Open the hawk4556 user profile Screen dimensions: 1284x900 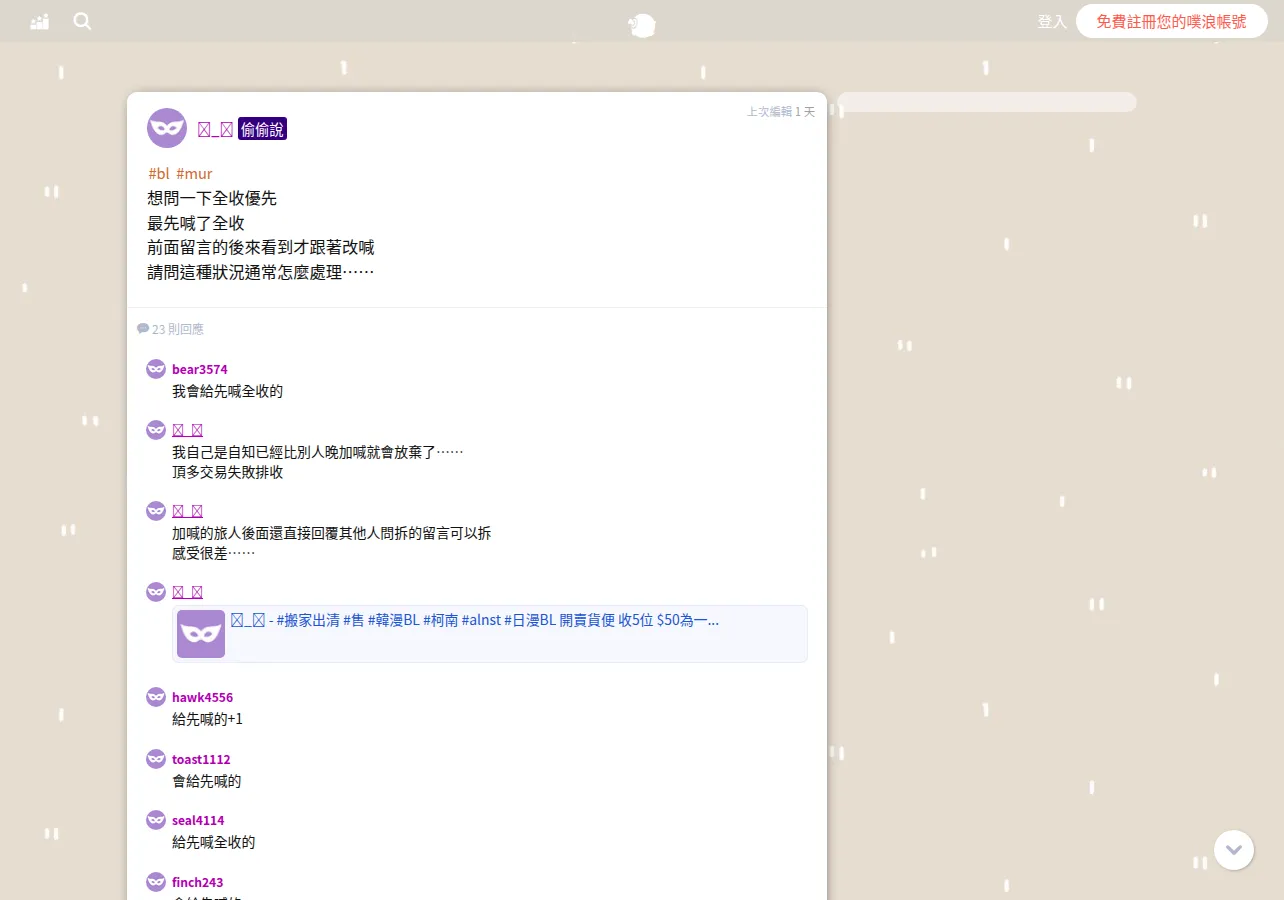[x=202, y=697]
